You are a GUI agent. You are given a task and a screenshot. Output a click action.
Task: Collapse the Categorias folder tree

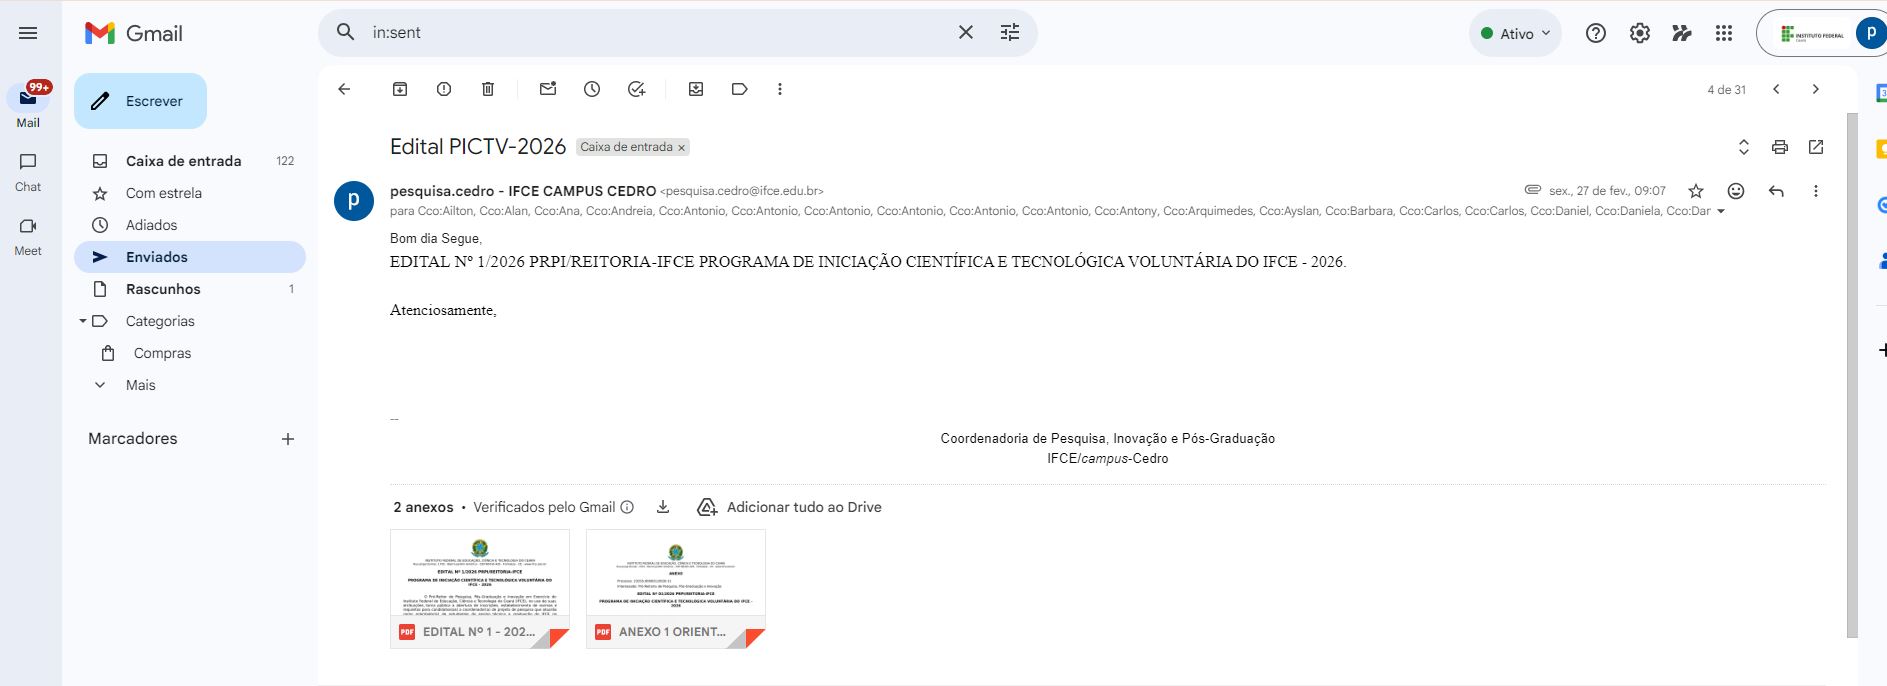(x=83, y=321)
